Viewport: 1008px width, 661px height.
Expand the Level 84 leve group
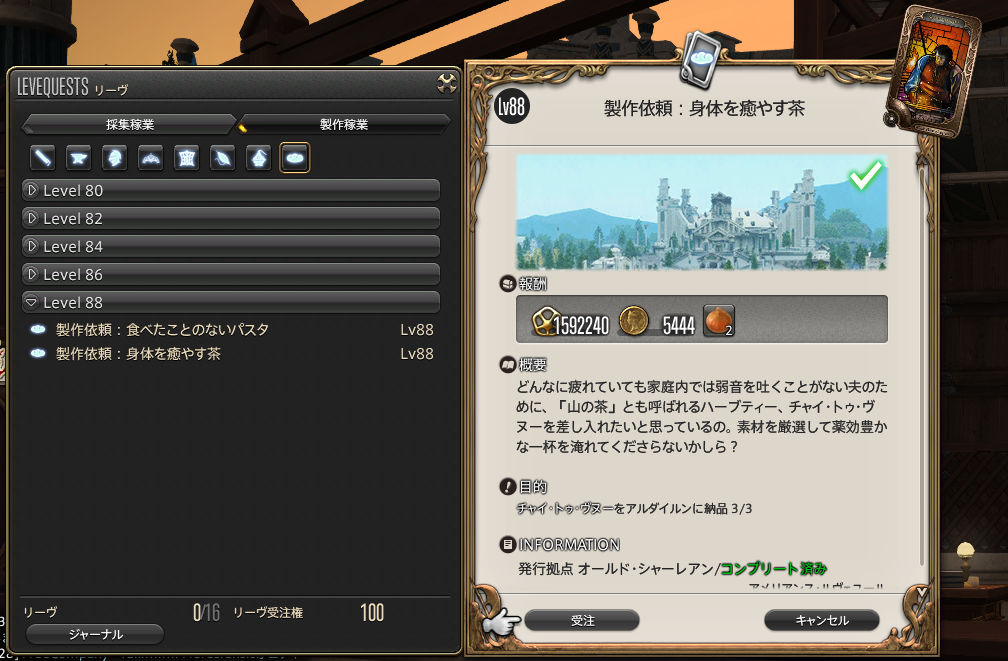click(231, 246)
